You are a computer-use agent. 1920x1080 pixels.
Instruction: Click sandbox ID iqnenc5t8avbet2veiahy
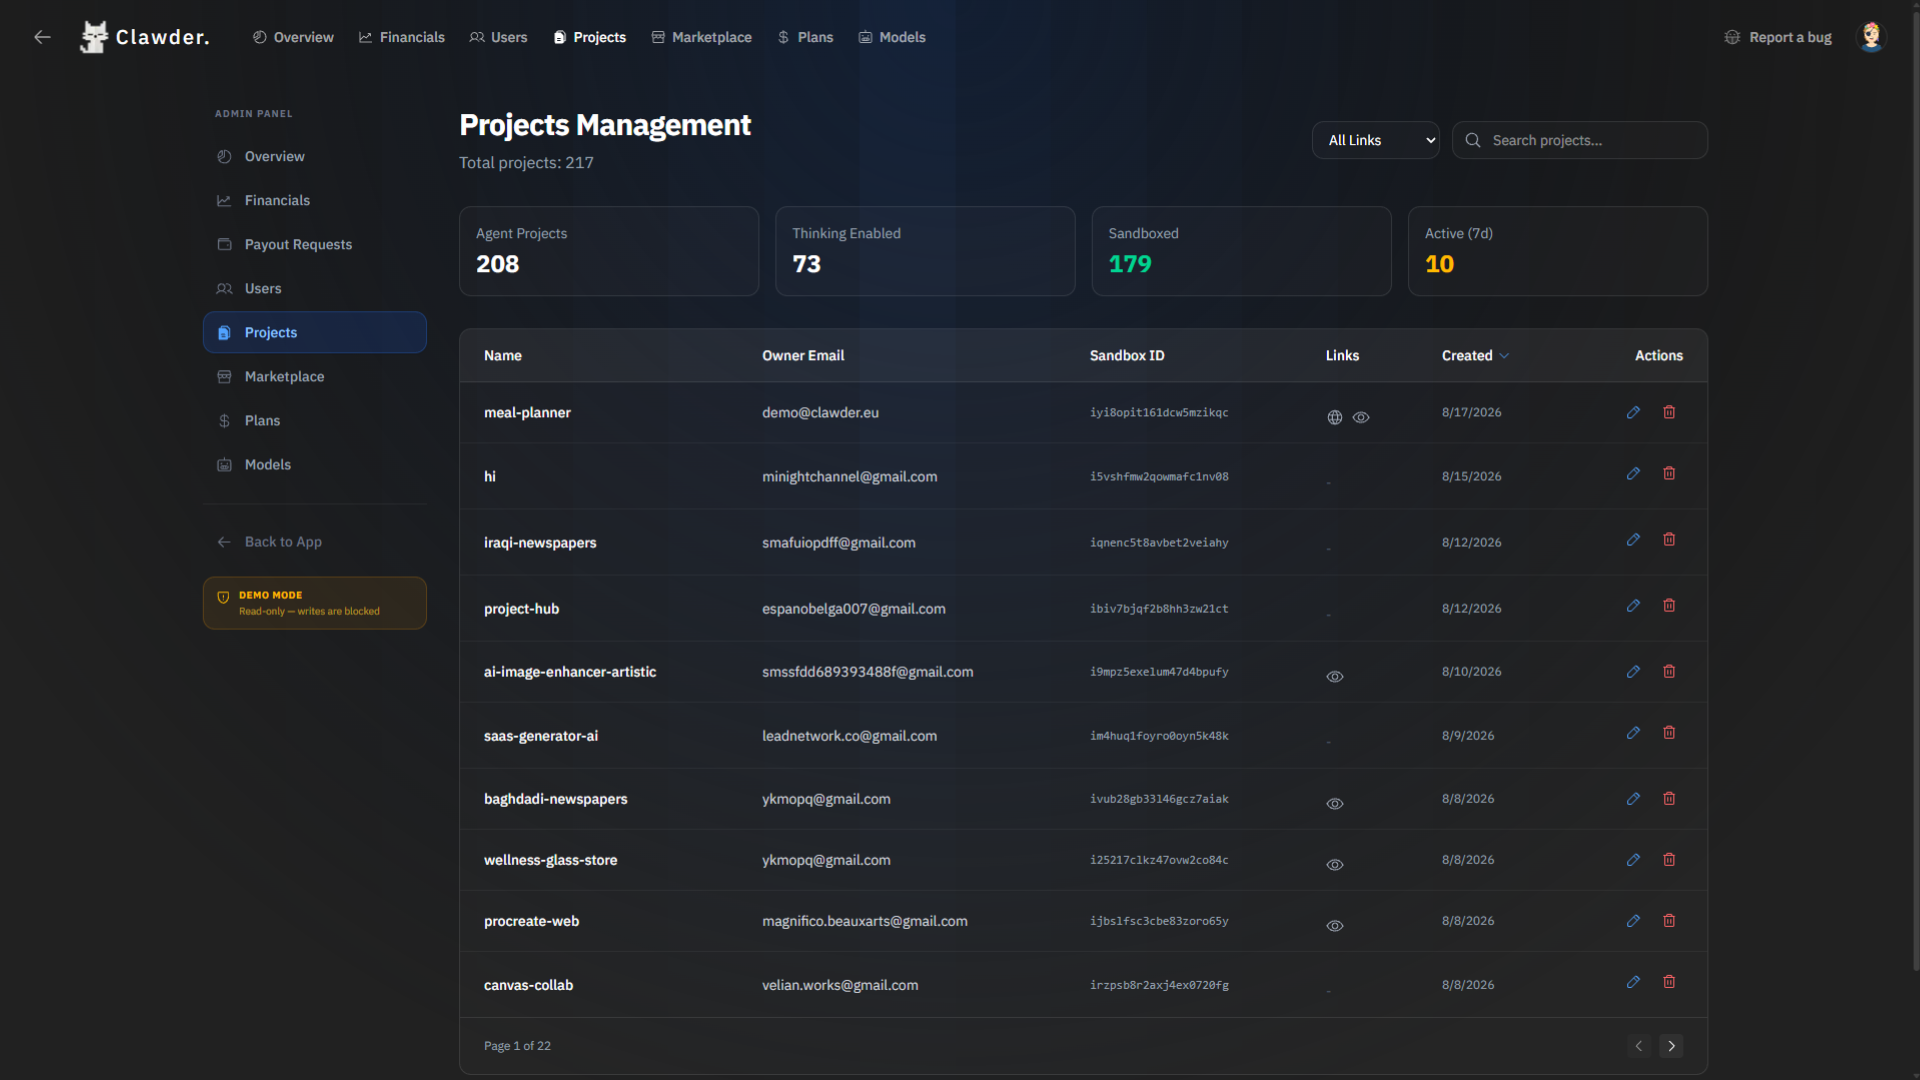point(1159,543)
